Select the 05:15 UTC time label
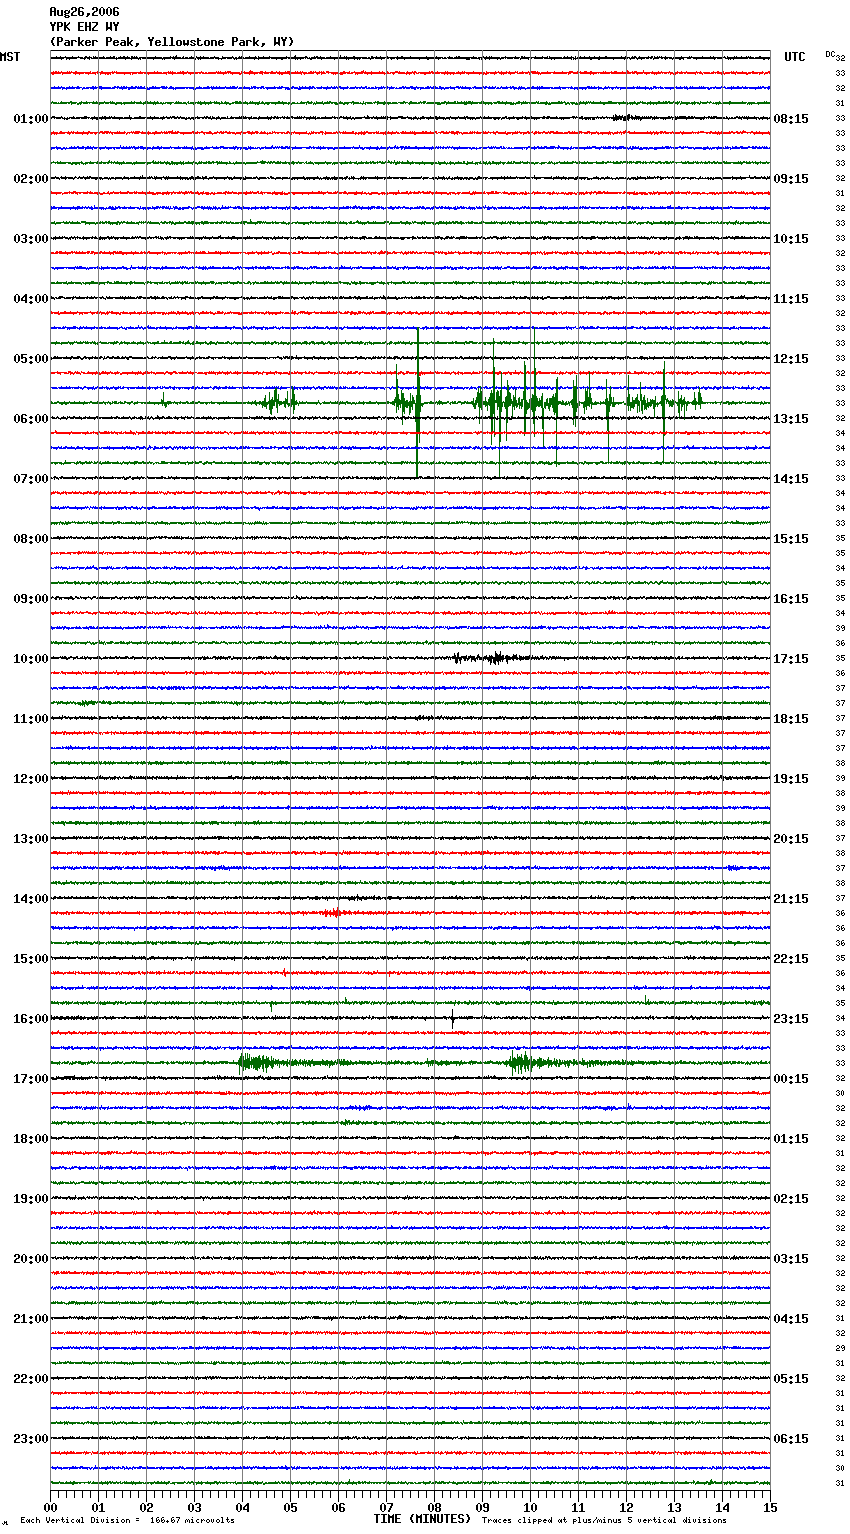This screenshot has width=850, height=1534. point(791,1379)
